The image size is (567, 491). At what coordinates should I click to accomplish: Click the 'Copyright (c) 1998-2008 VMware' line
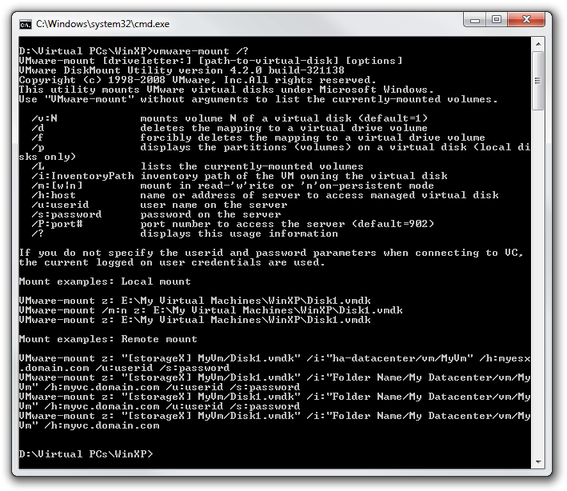[x=197, y=80]
